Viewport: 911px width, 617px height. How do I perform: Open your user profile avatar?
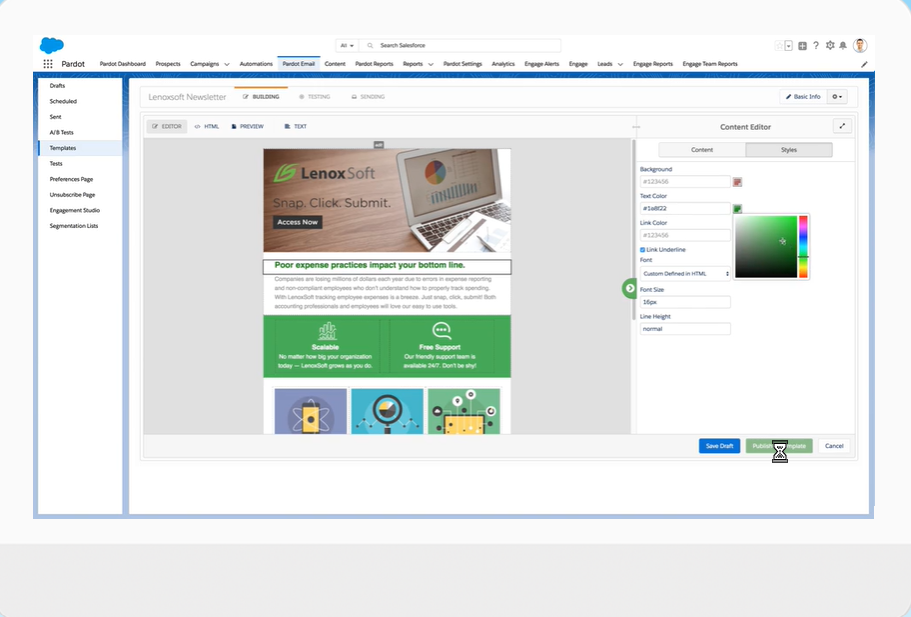[859, 45]
